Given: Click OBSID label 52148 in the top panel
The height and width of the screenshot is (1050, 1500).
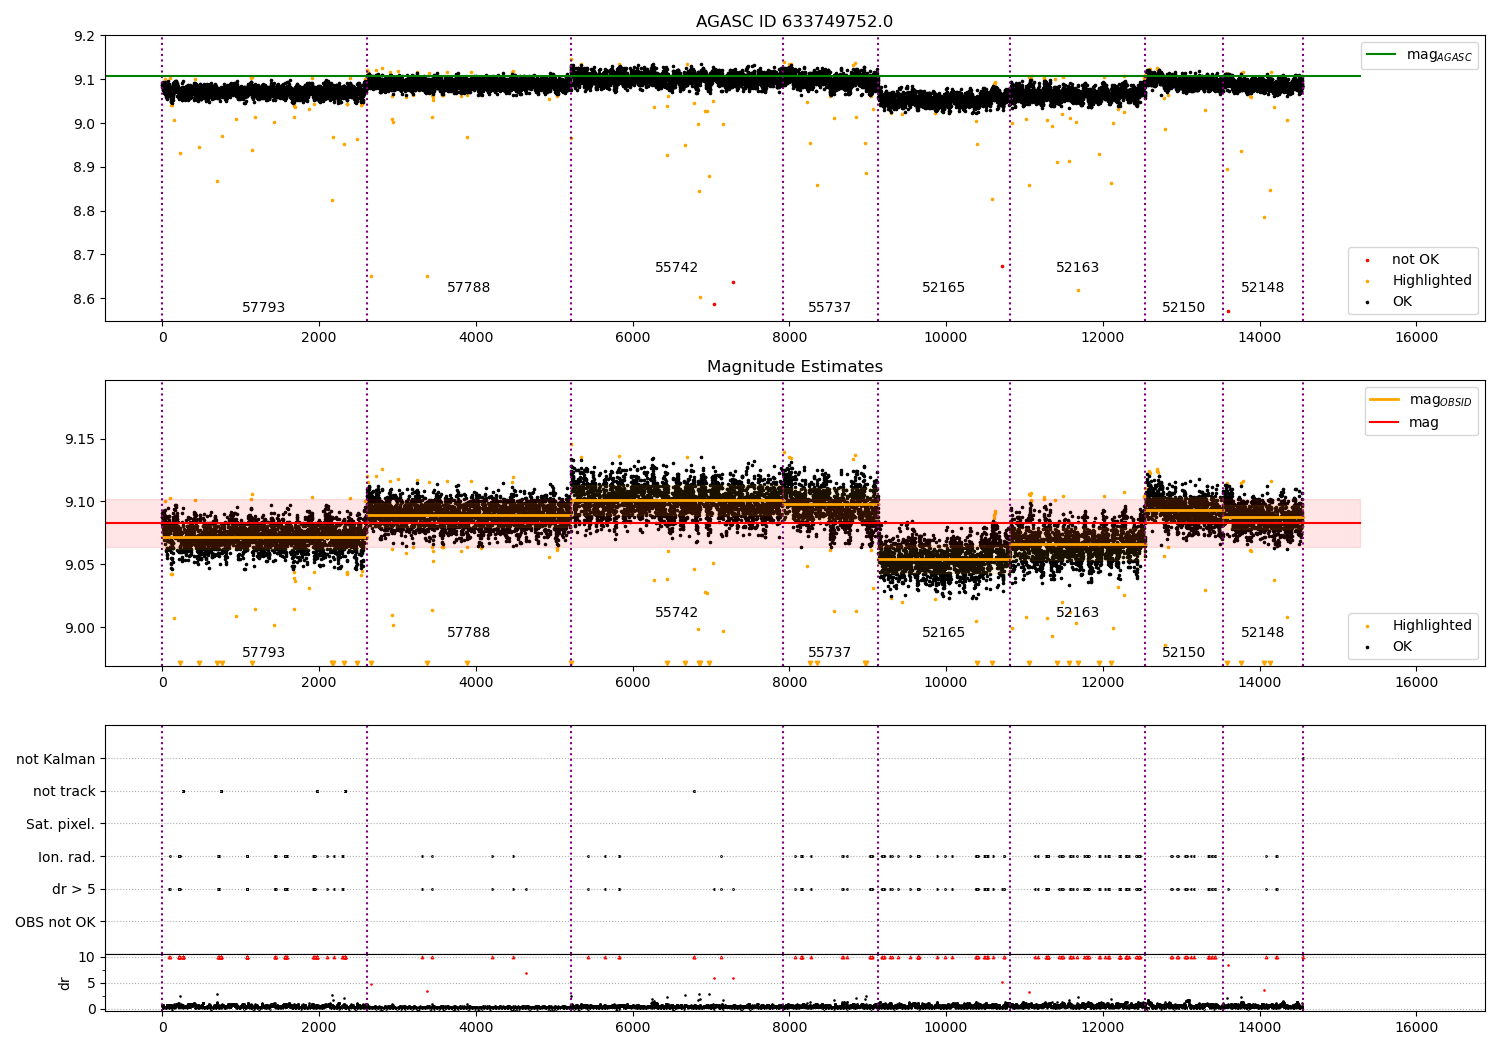Looking at the screenshot, I should click(1262, 288).
